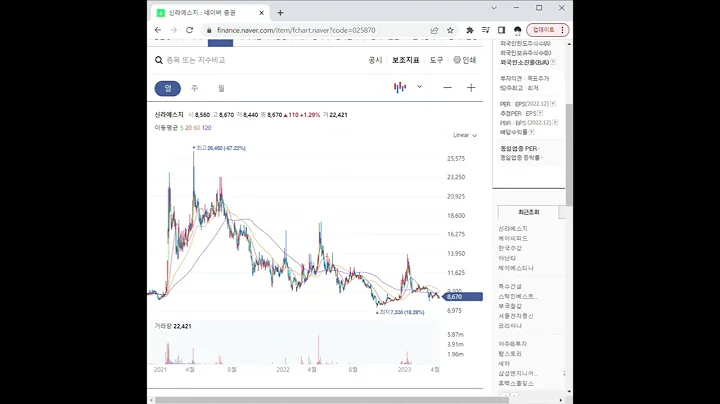The height and width of the screenshot is (404, 720).
Task: Click the 인쇄 print option
Action: point(465,60)
